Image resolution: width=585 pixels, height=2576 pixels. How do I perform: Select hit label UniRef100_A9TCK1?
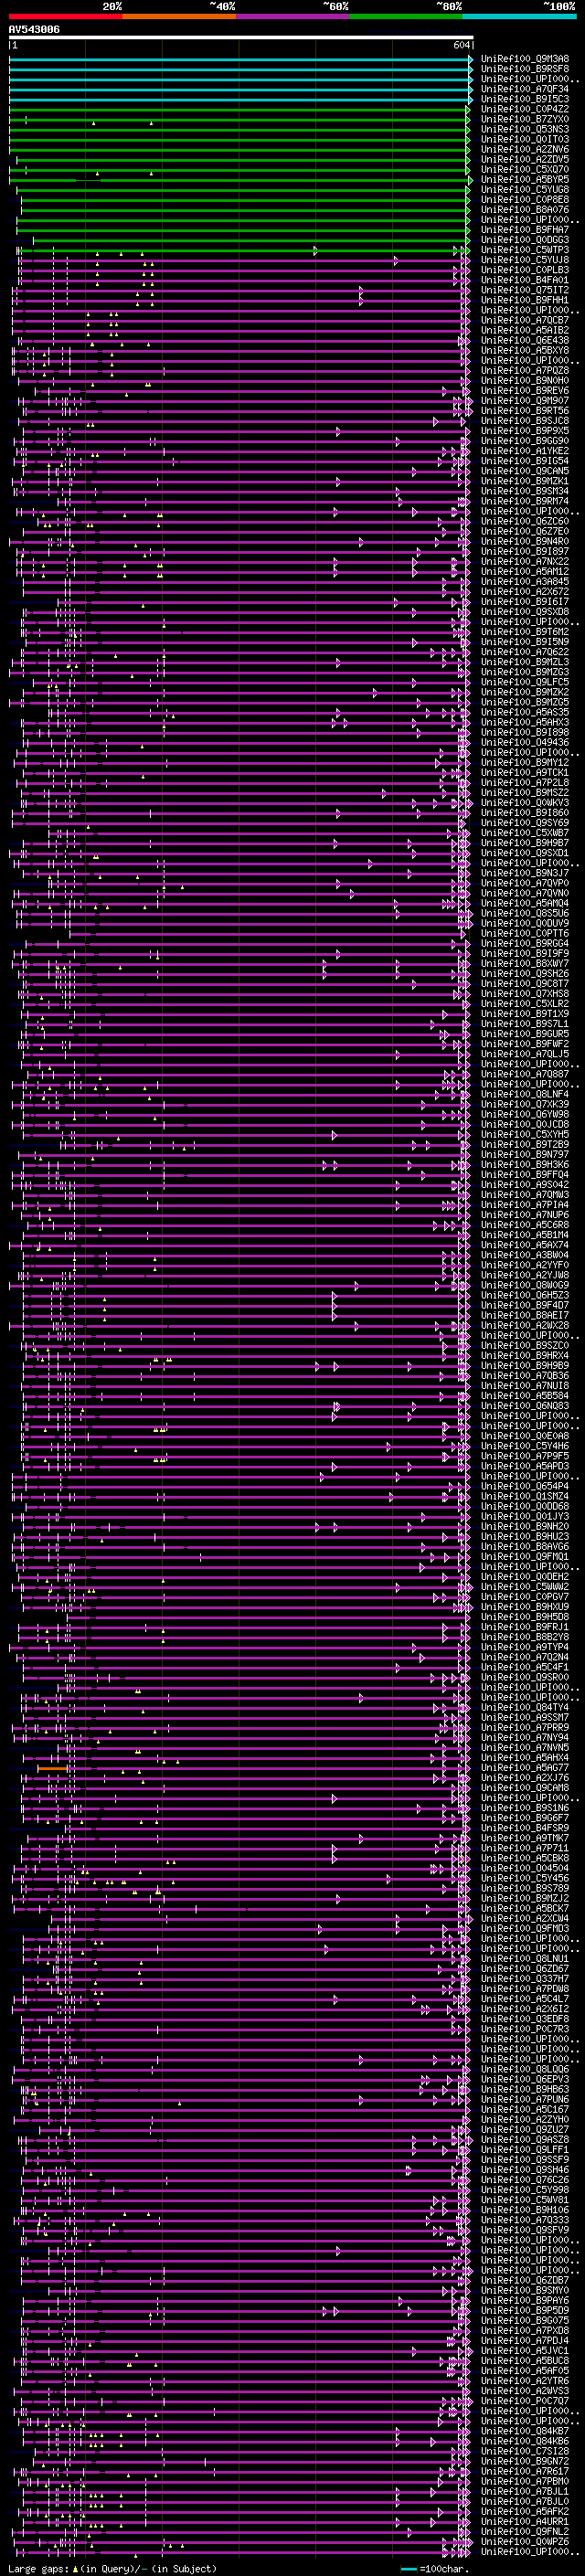coord(525,772)
